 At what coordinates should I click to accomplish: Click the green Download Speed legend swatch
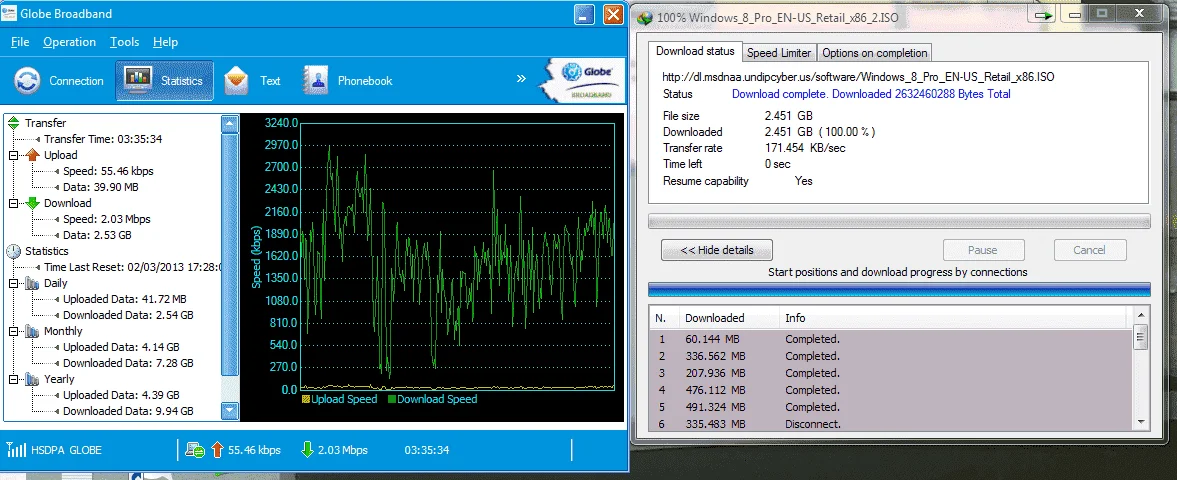[392, 400]
